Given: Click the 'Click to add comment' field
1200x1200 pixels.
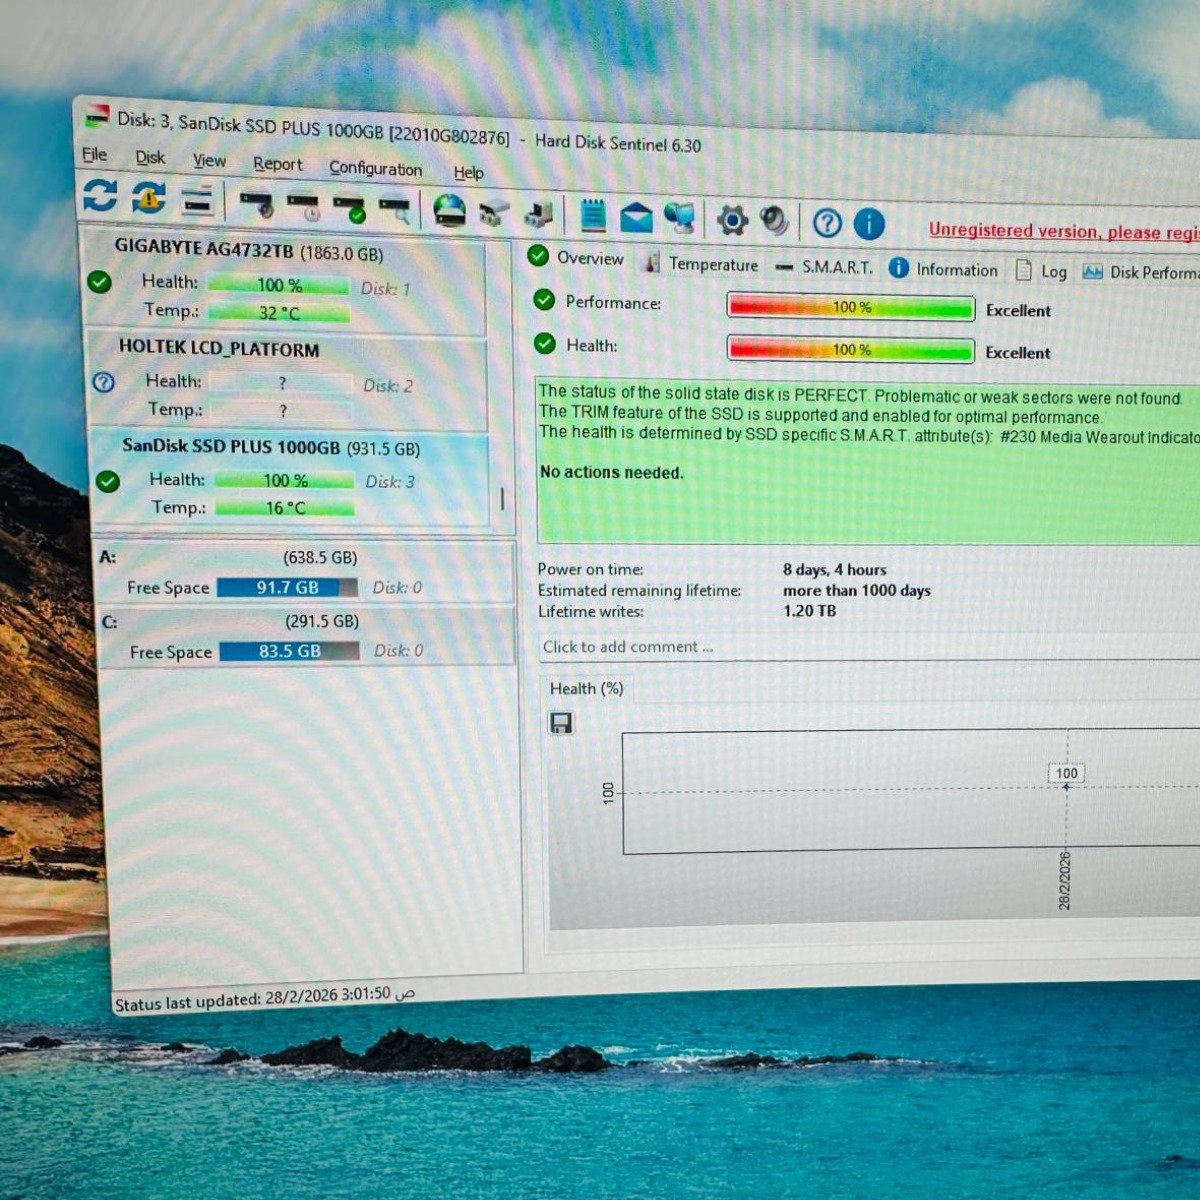Looking at the screenshot, I should [628, 647].
